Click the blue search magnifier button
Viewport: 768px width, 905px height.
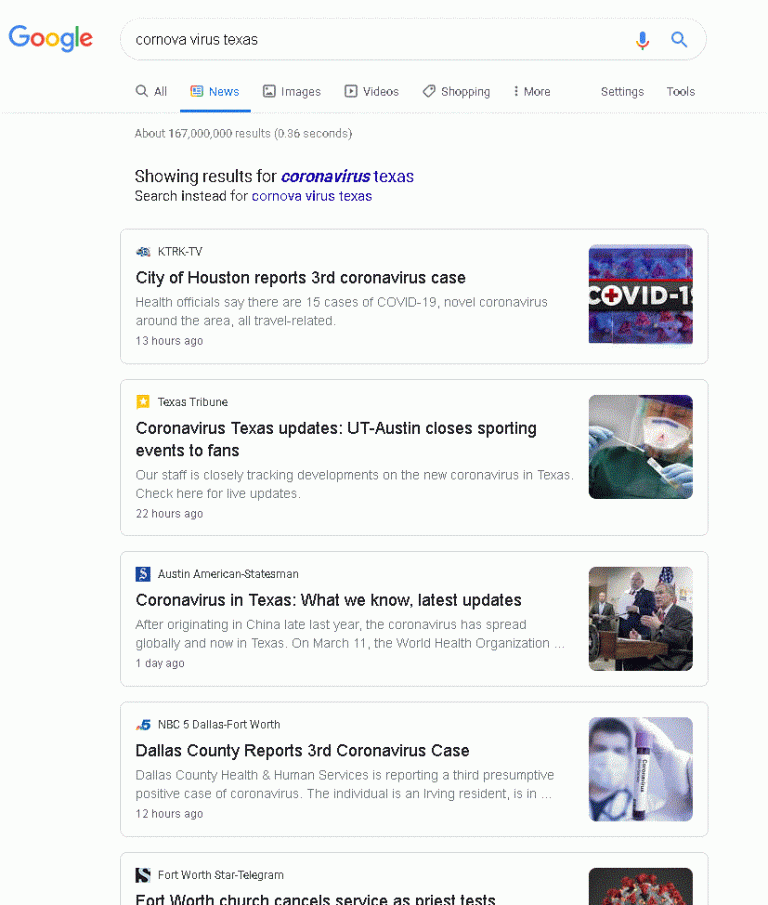679,39
